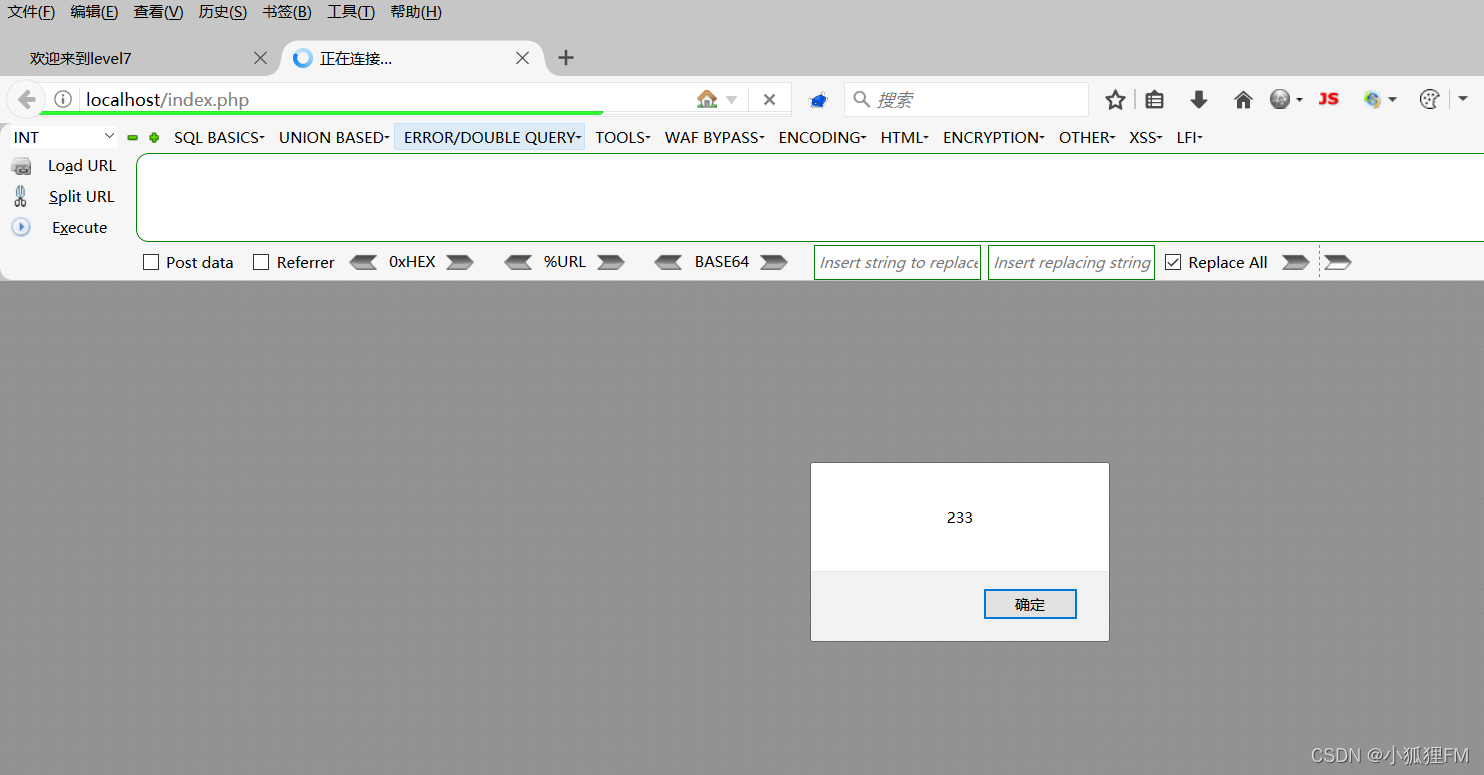This screenshot has height=775, width=1484.
Task: Select the 正在连接... tab
Action: pos(412,58)
